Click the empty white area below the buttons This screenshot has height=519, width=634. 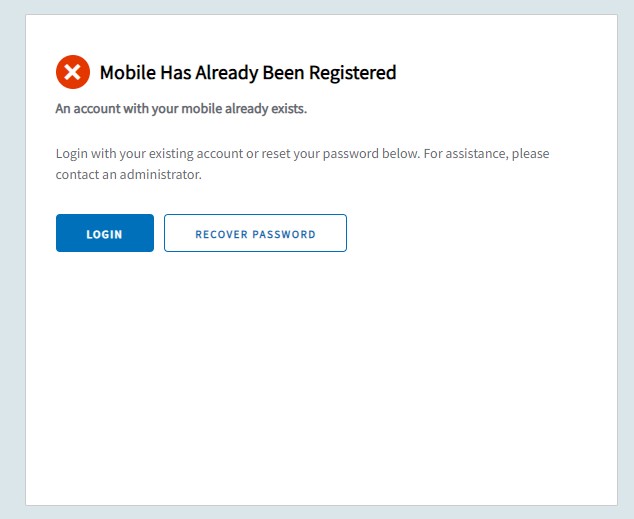coord(320,380)
